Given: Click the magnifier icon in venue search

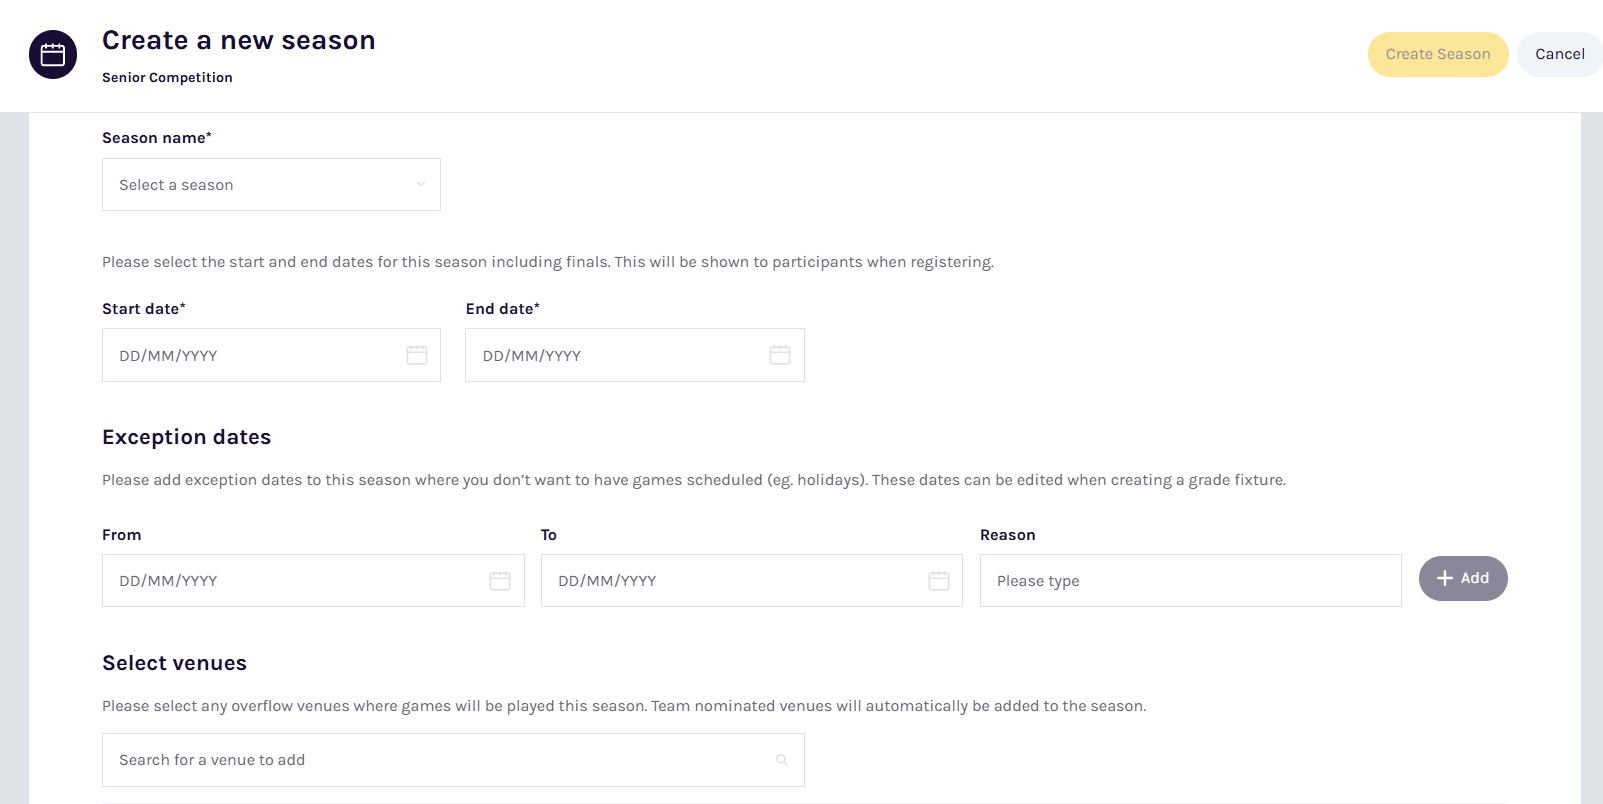Looking at the screenshot, I should pos(782,760).
